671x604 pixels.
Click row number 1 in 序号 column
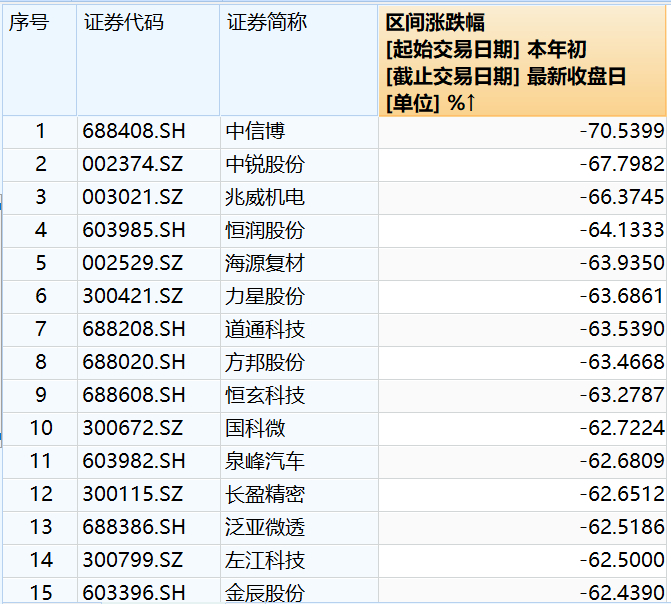coord(41,131)
